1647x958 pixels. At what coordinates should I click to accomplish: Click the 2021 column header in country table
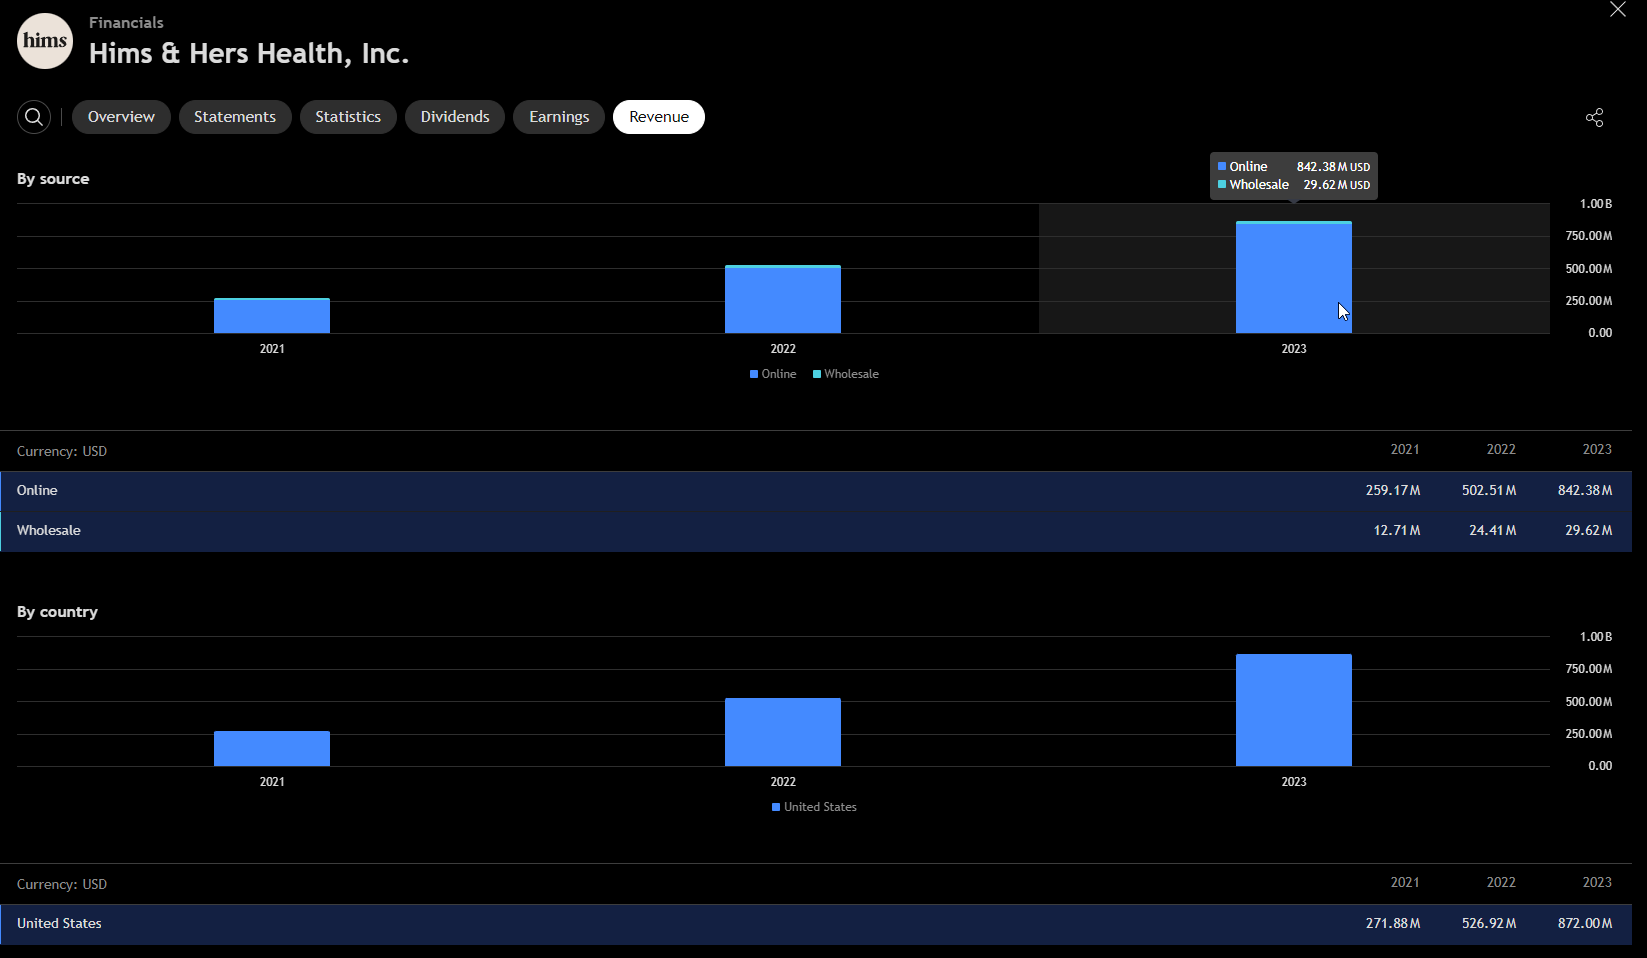click(x=1405, y=883)
